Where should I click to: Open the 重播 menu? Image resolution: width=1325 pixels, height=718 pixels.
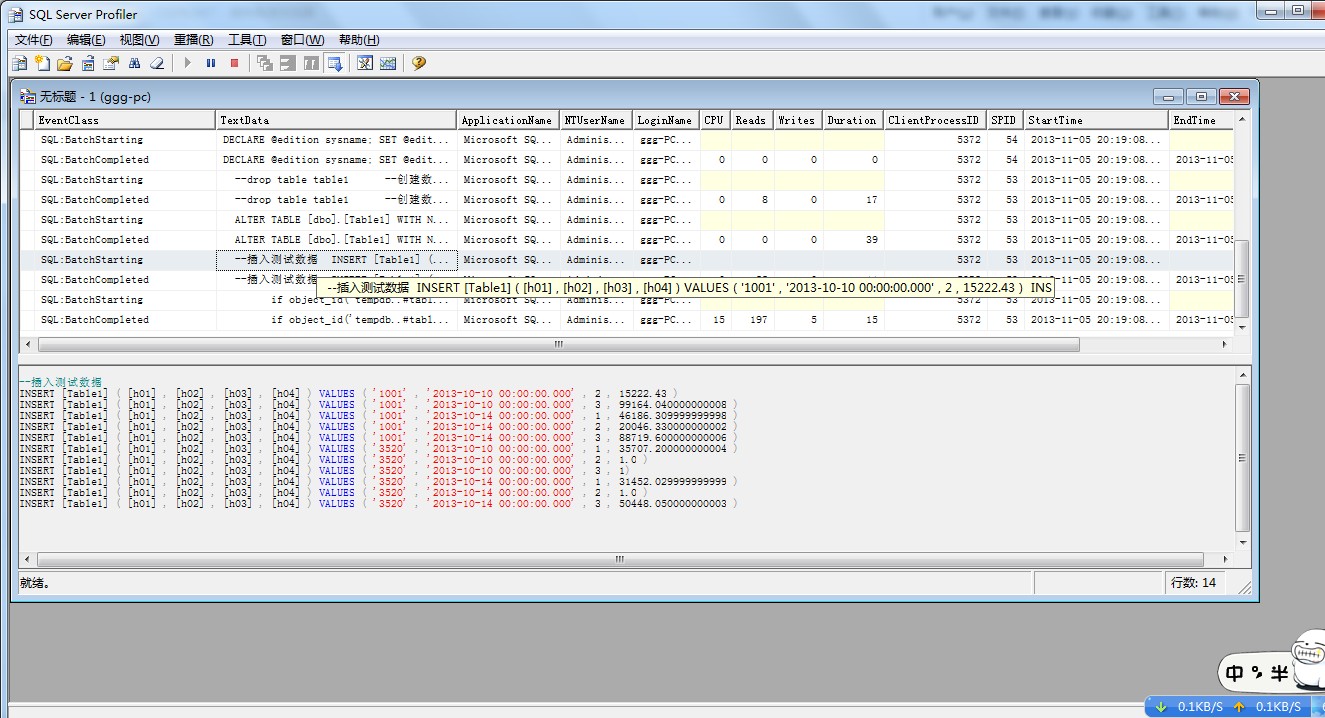point(194,39)
